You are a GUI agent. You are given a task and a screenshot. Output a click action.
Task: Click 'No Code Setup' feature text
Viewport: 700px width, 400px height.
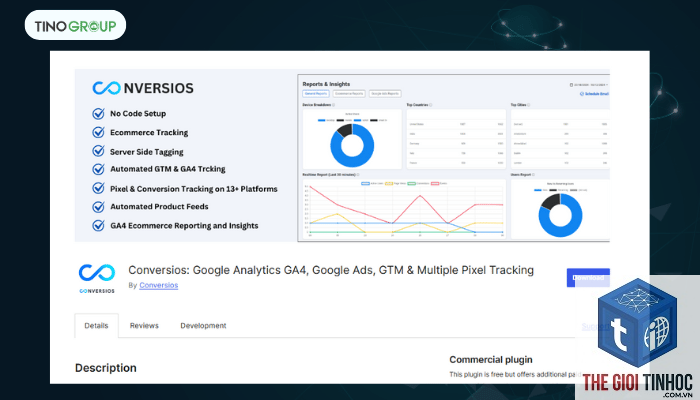138,113
